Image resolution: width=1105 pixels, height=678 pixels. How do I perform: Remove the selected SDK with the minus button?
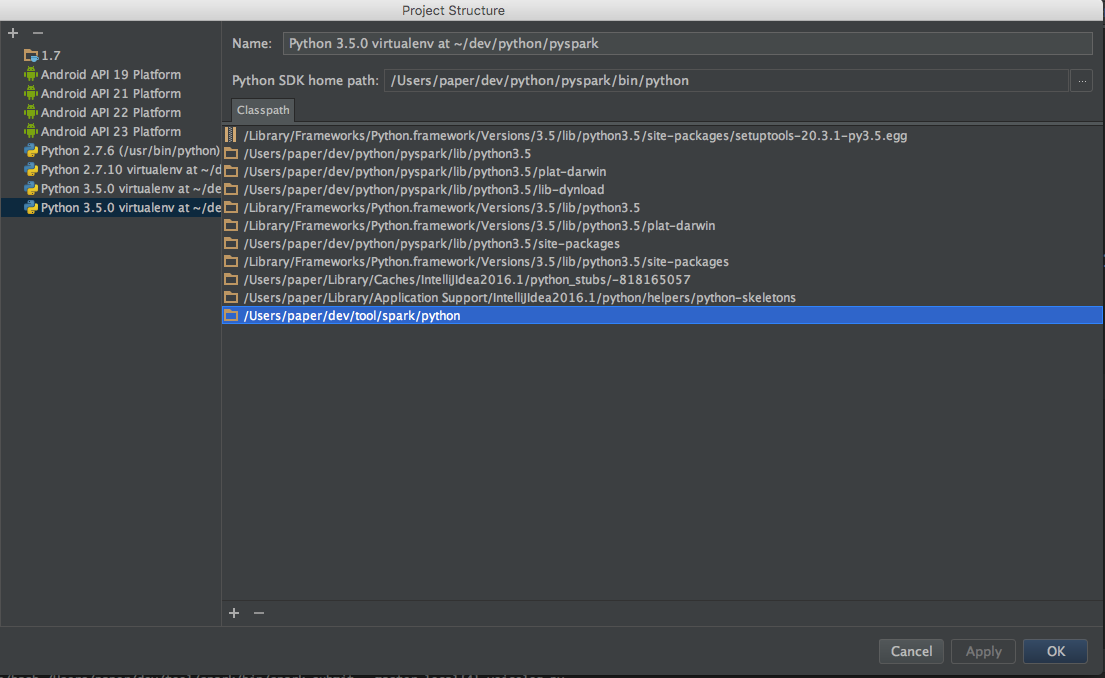tap(38, 33)
